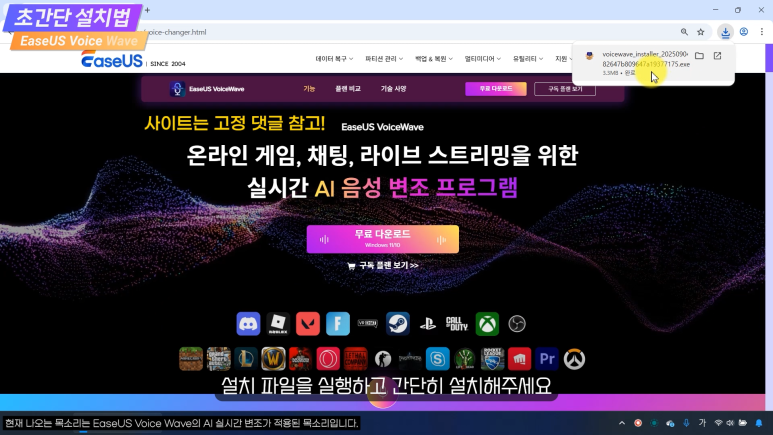Click the Rocket League game icon
Viewport: 773px width, 435px height.
492,359
